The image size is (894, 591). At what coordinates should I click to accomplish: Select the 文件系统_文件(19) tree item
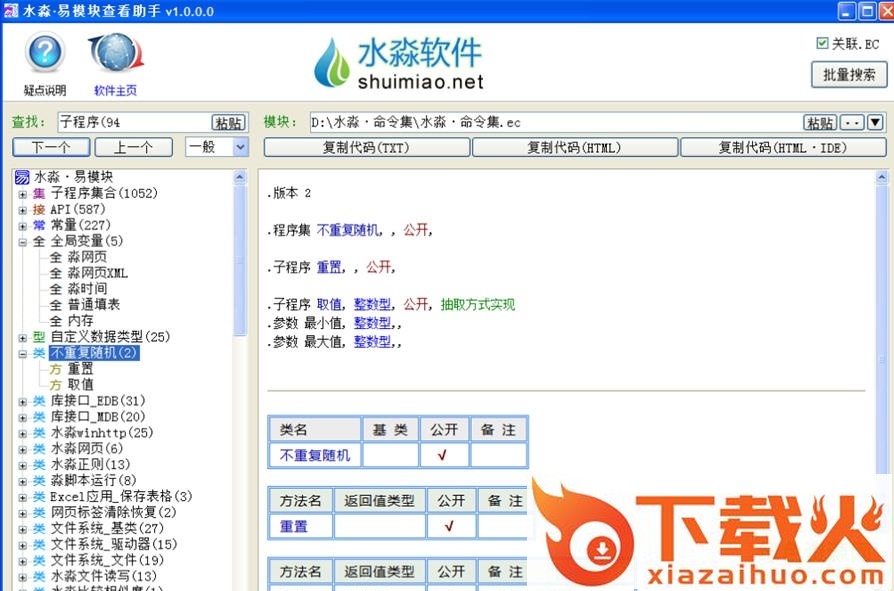[x=107, y=560]
